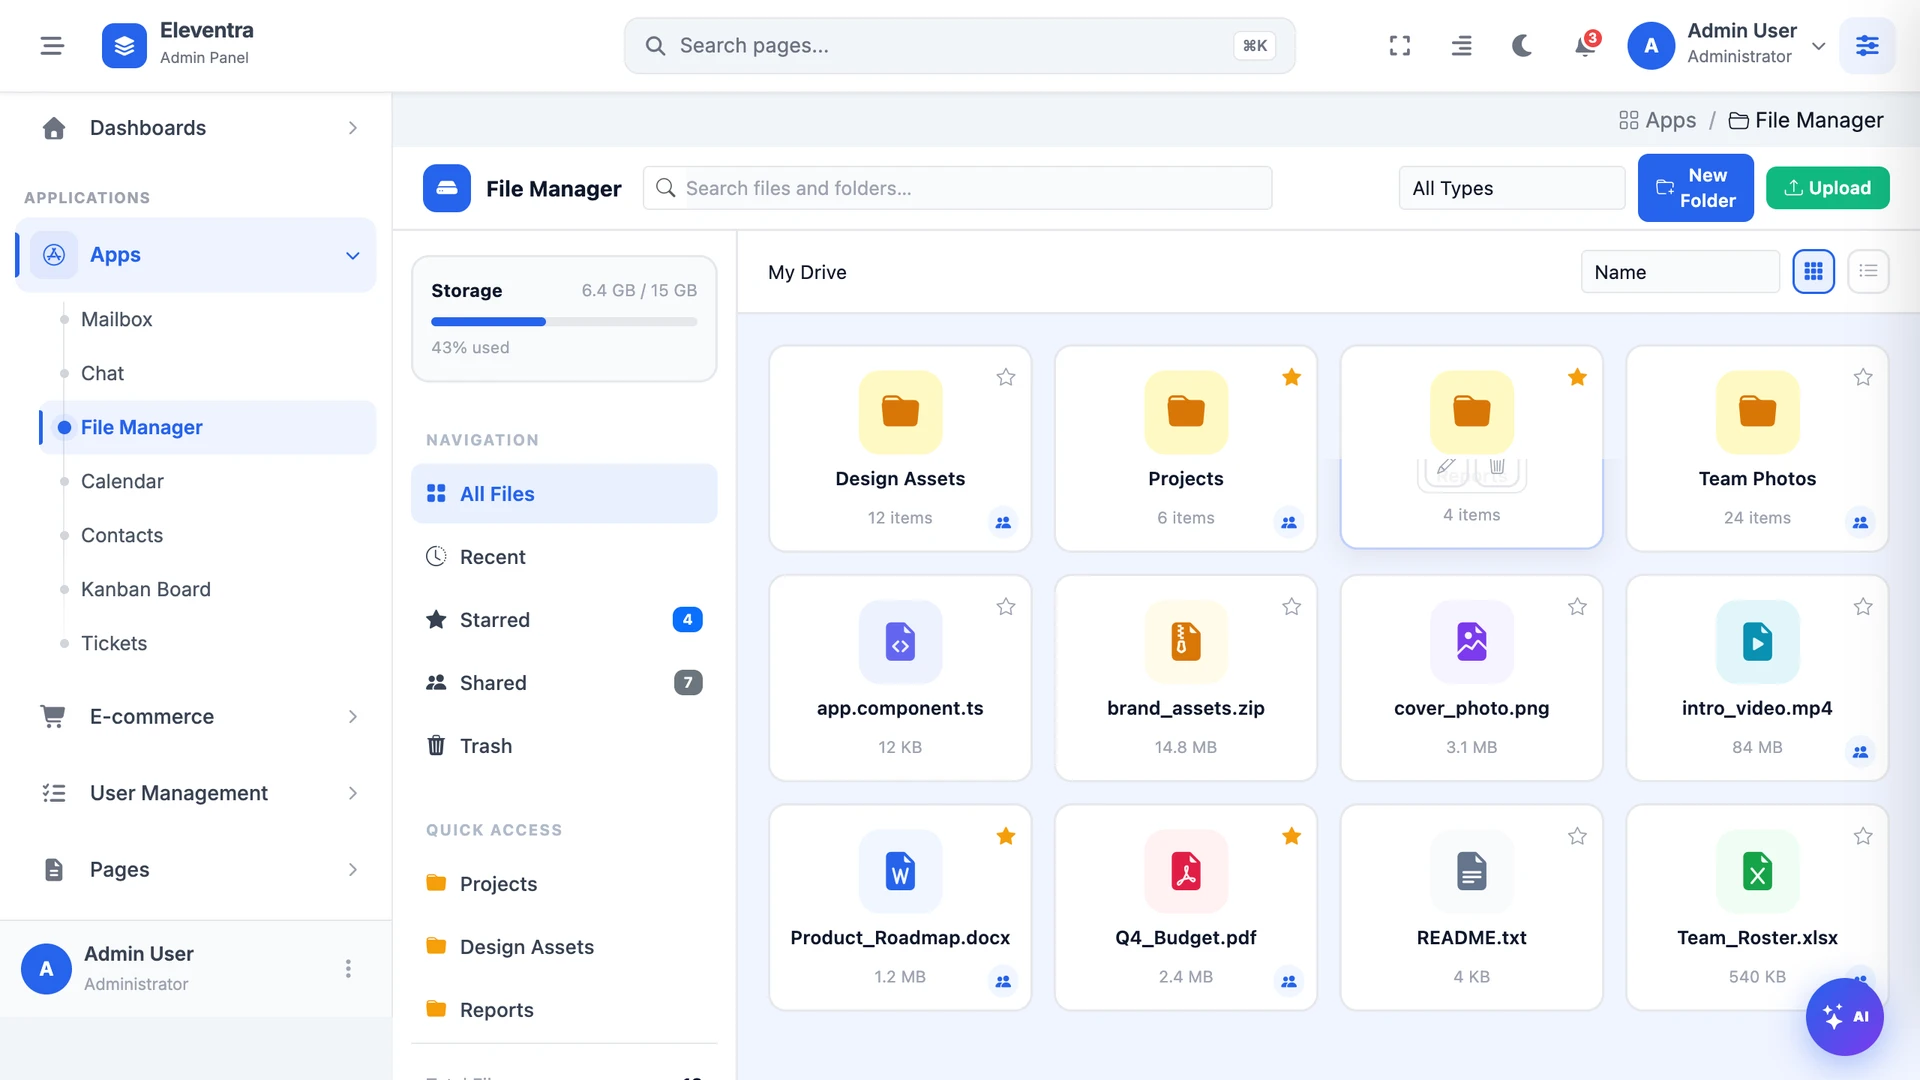Star Team_Roster.xlsx
This screenshot has height=1080, width=1920.
(1863, 836)
